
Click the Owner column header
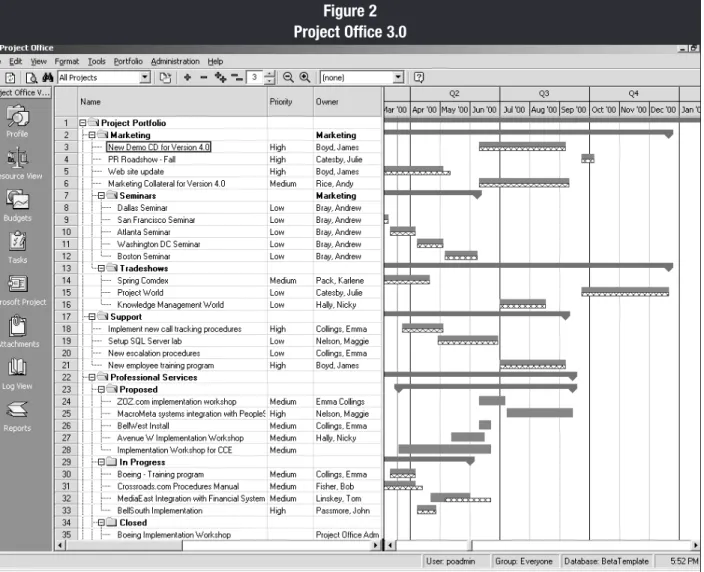pos(348,102)
